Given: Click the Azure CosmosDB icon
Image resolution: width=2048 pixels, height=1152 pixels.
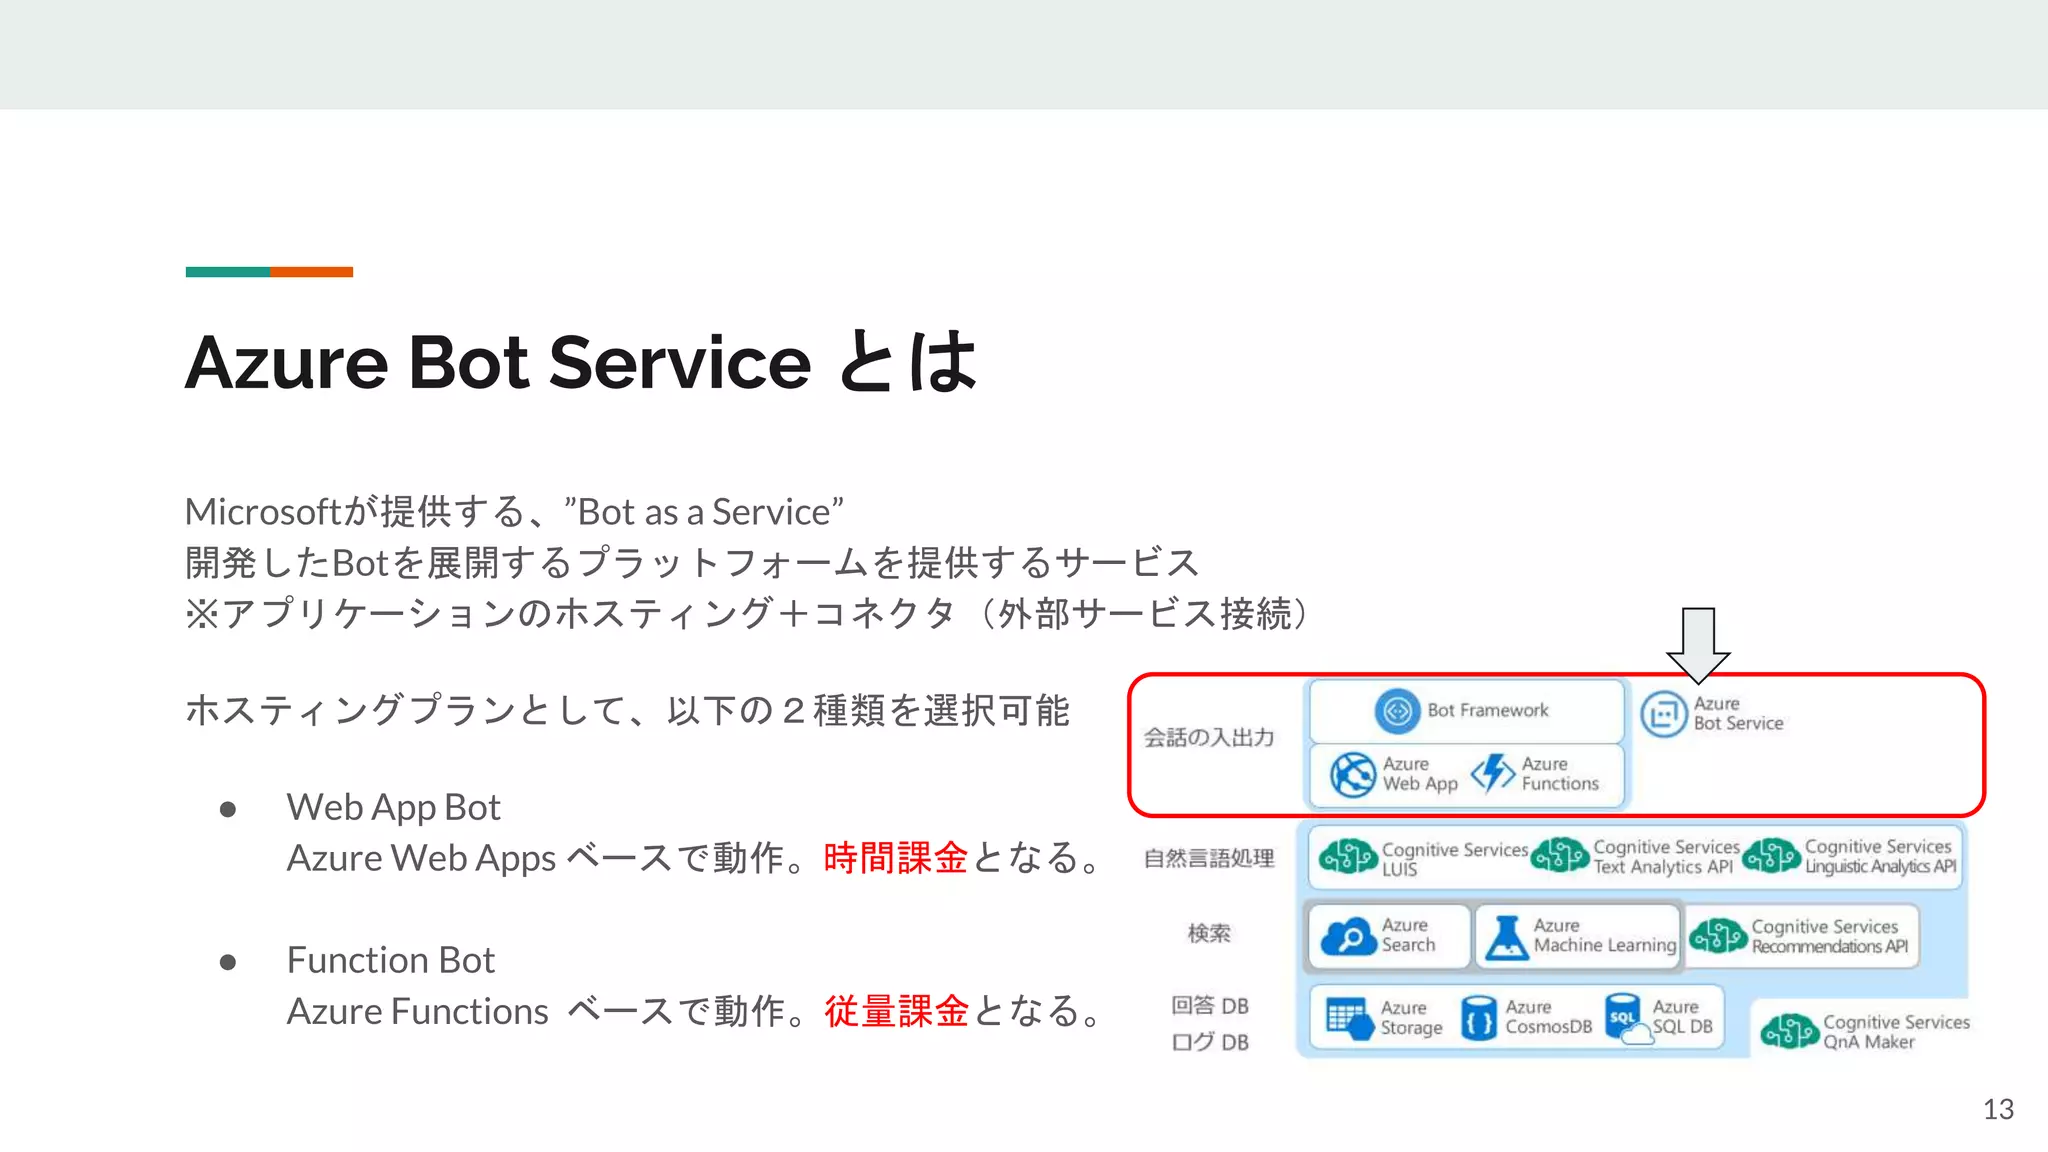Looking at the screenshot, I should coord(1478,1018).
